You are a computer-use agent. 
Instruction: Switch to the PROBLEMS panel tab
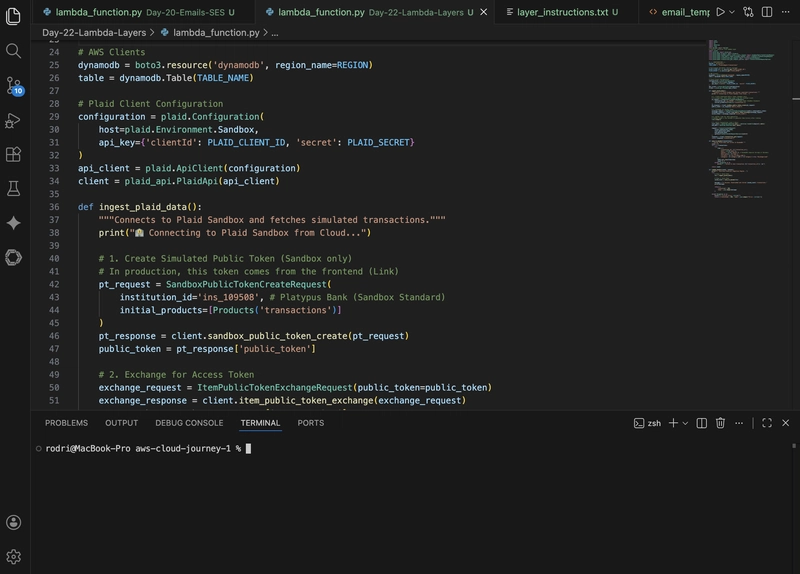[x=66, y=423]
